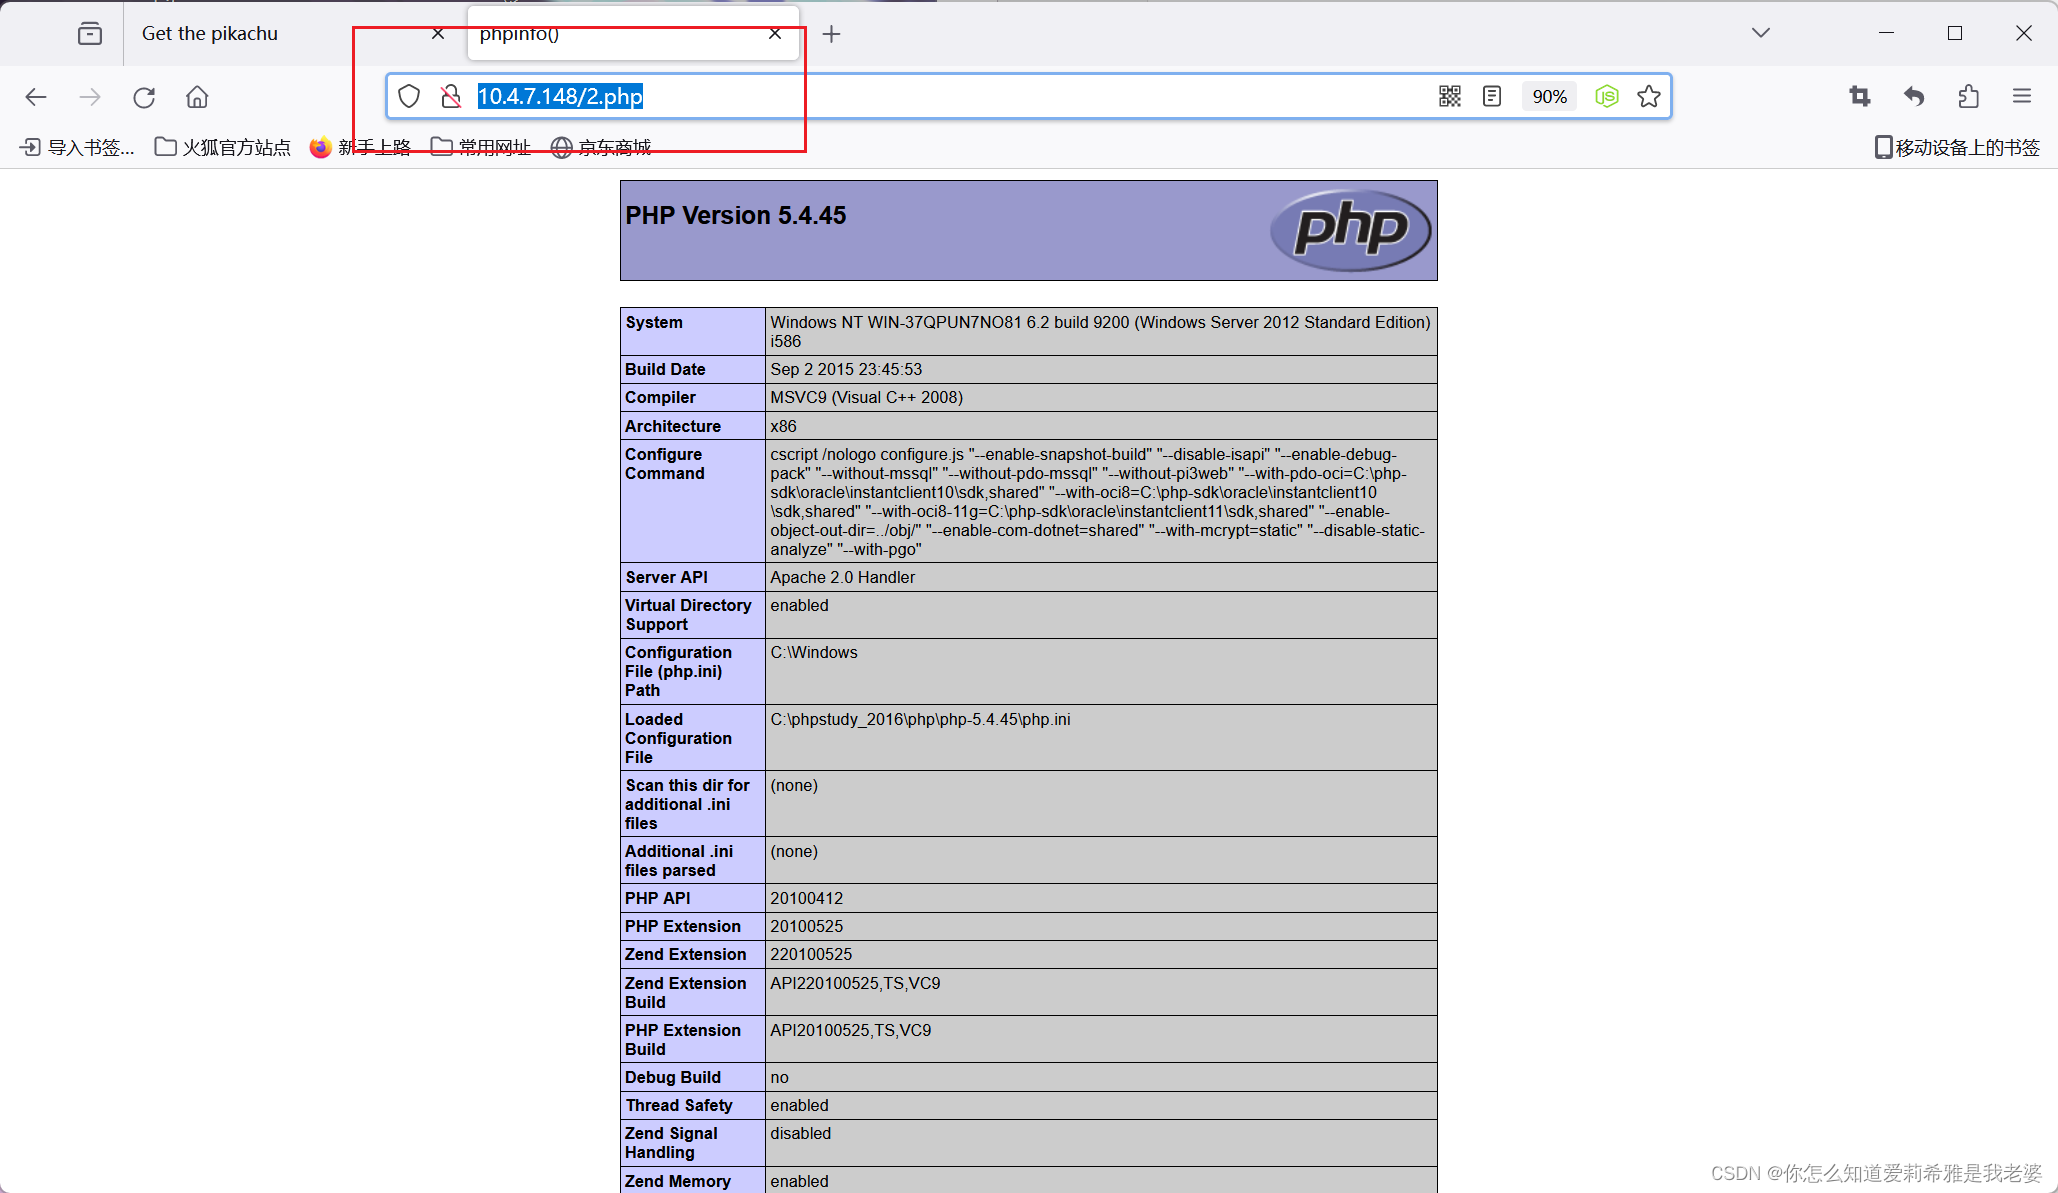Click the Configure Command label
Screen dimensions: 2058x1193
(x=665, y=463)
